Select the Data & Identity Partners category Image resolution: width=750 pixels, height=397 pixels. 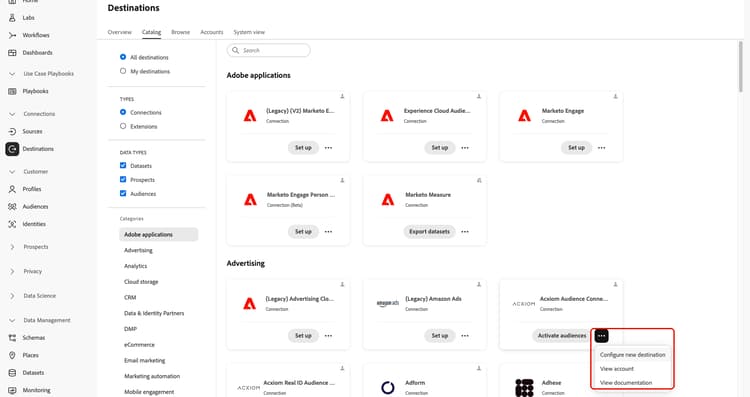154,313
